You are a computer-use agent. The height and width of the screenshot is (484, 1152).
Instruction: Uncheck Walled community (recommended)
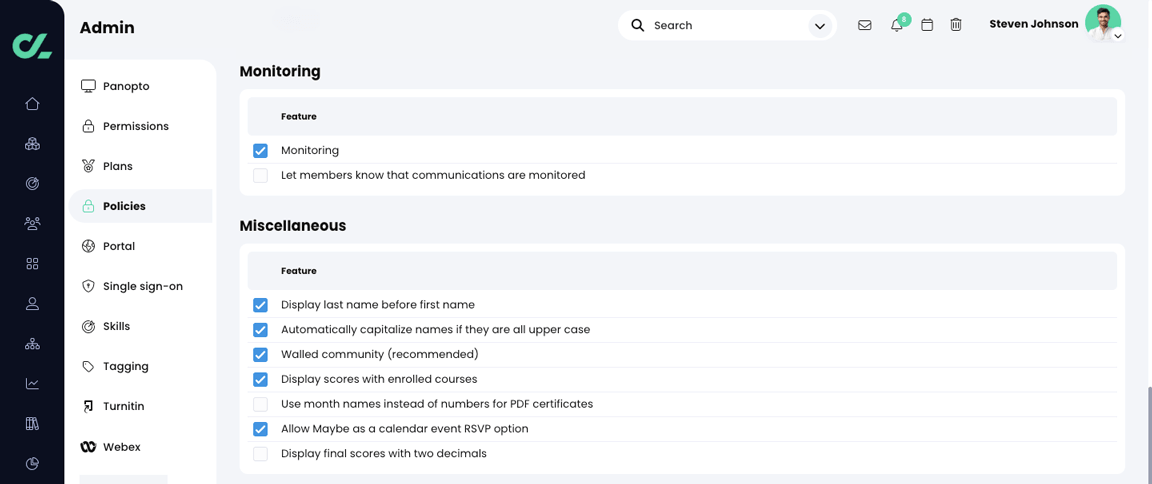[260, 355]
